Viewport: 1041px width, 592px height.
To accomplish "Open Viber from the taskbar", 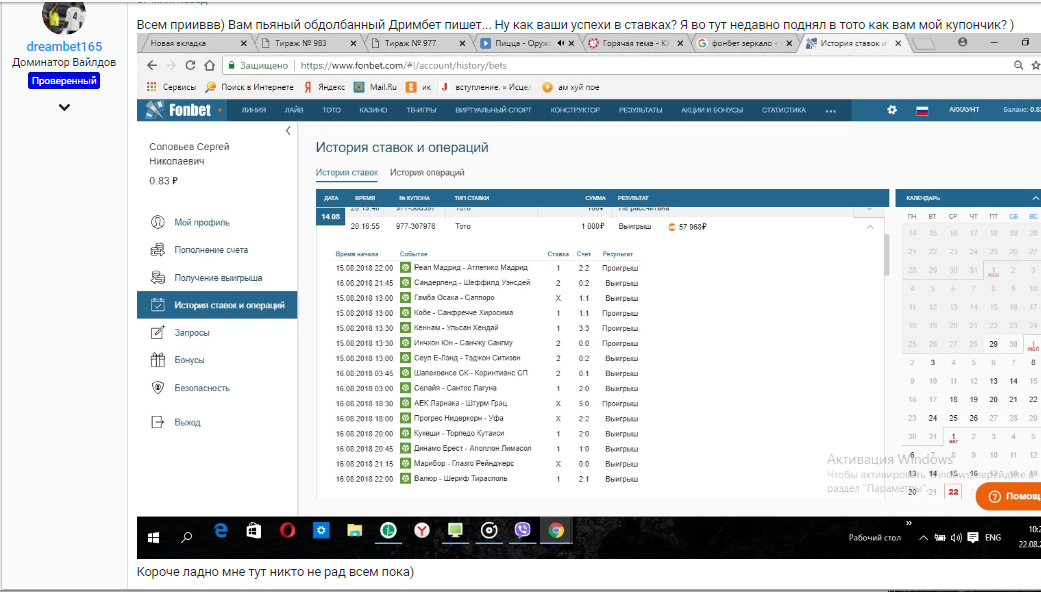I will tap(522, 530).
